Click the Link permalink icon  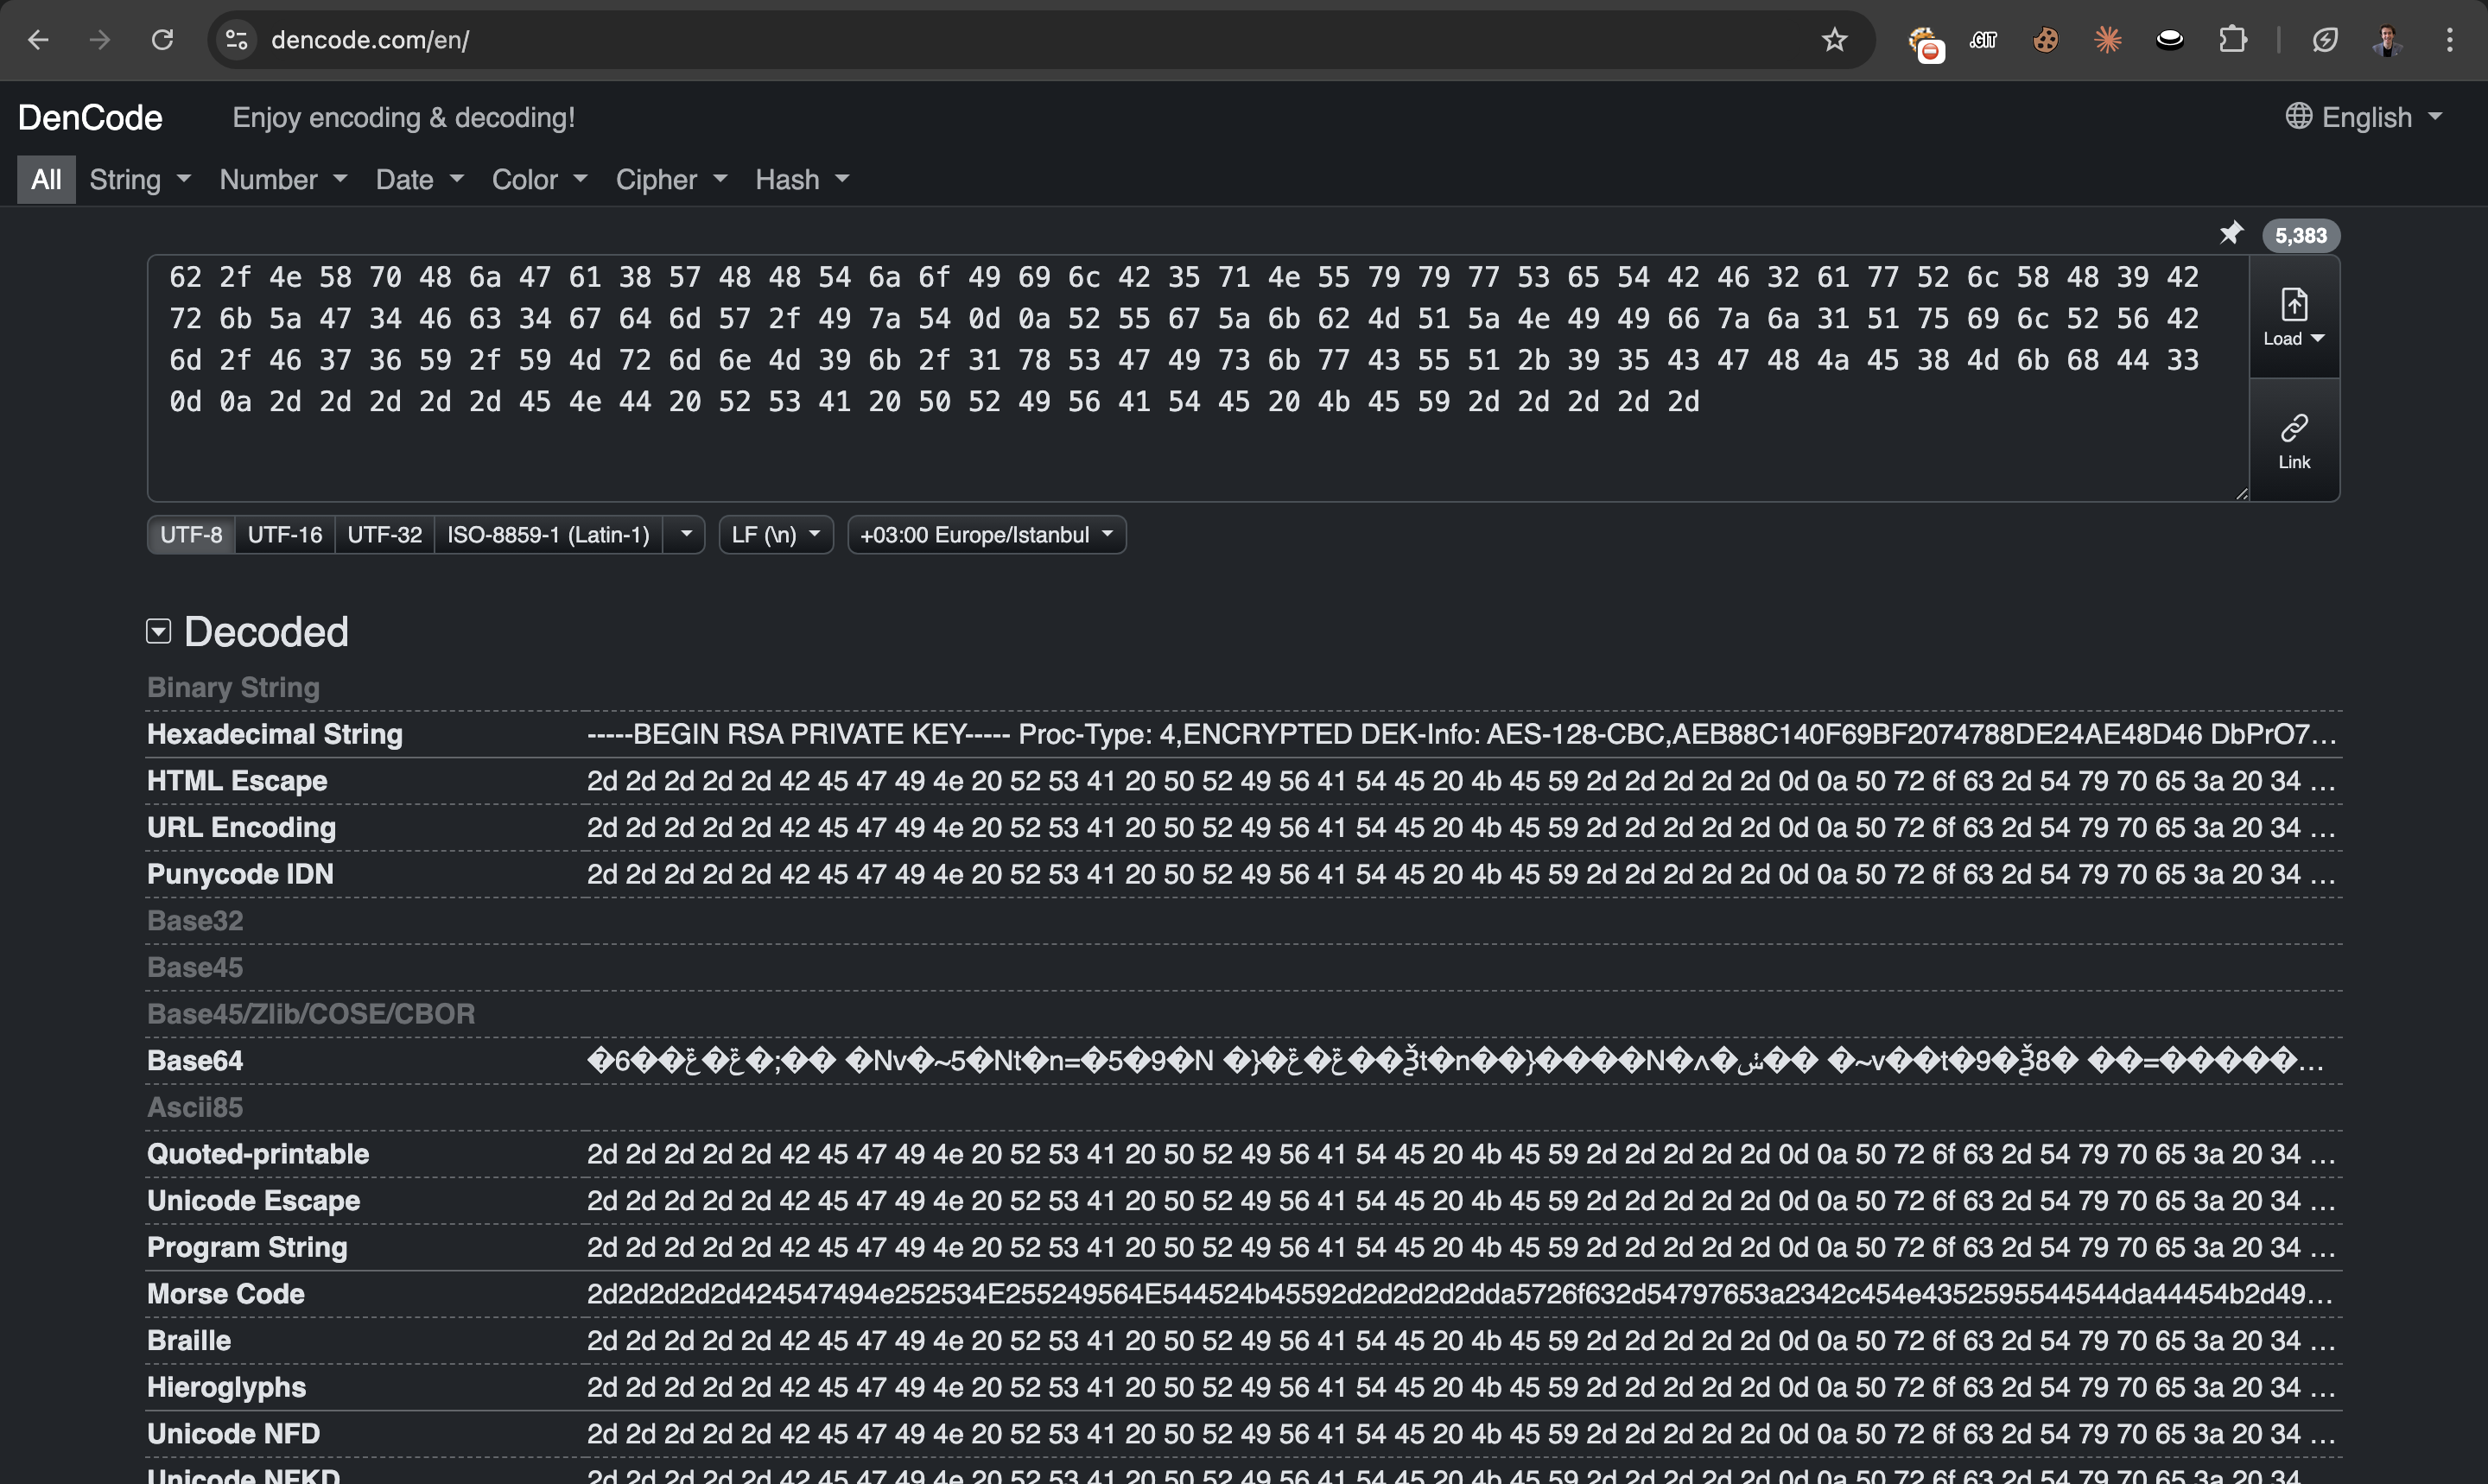[x=2294, y=440]
